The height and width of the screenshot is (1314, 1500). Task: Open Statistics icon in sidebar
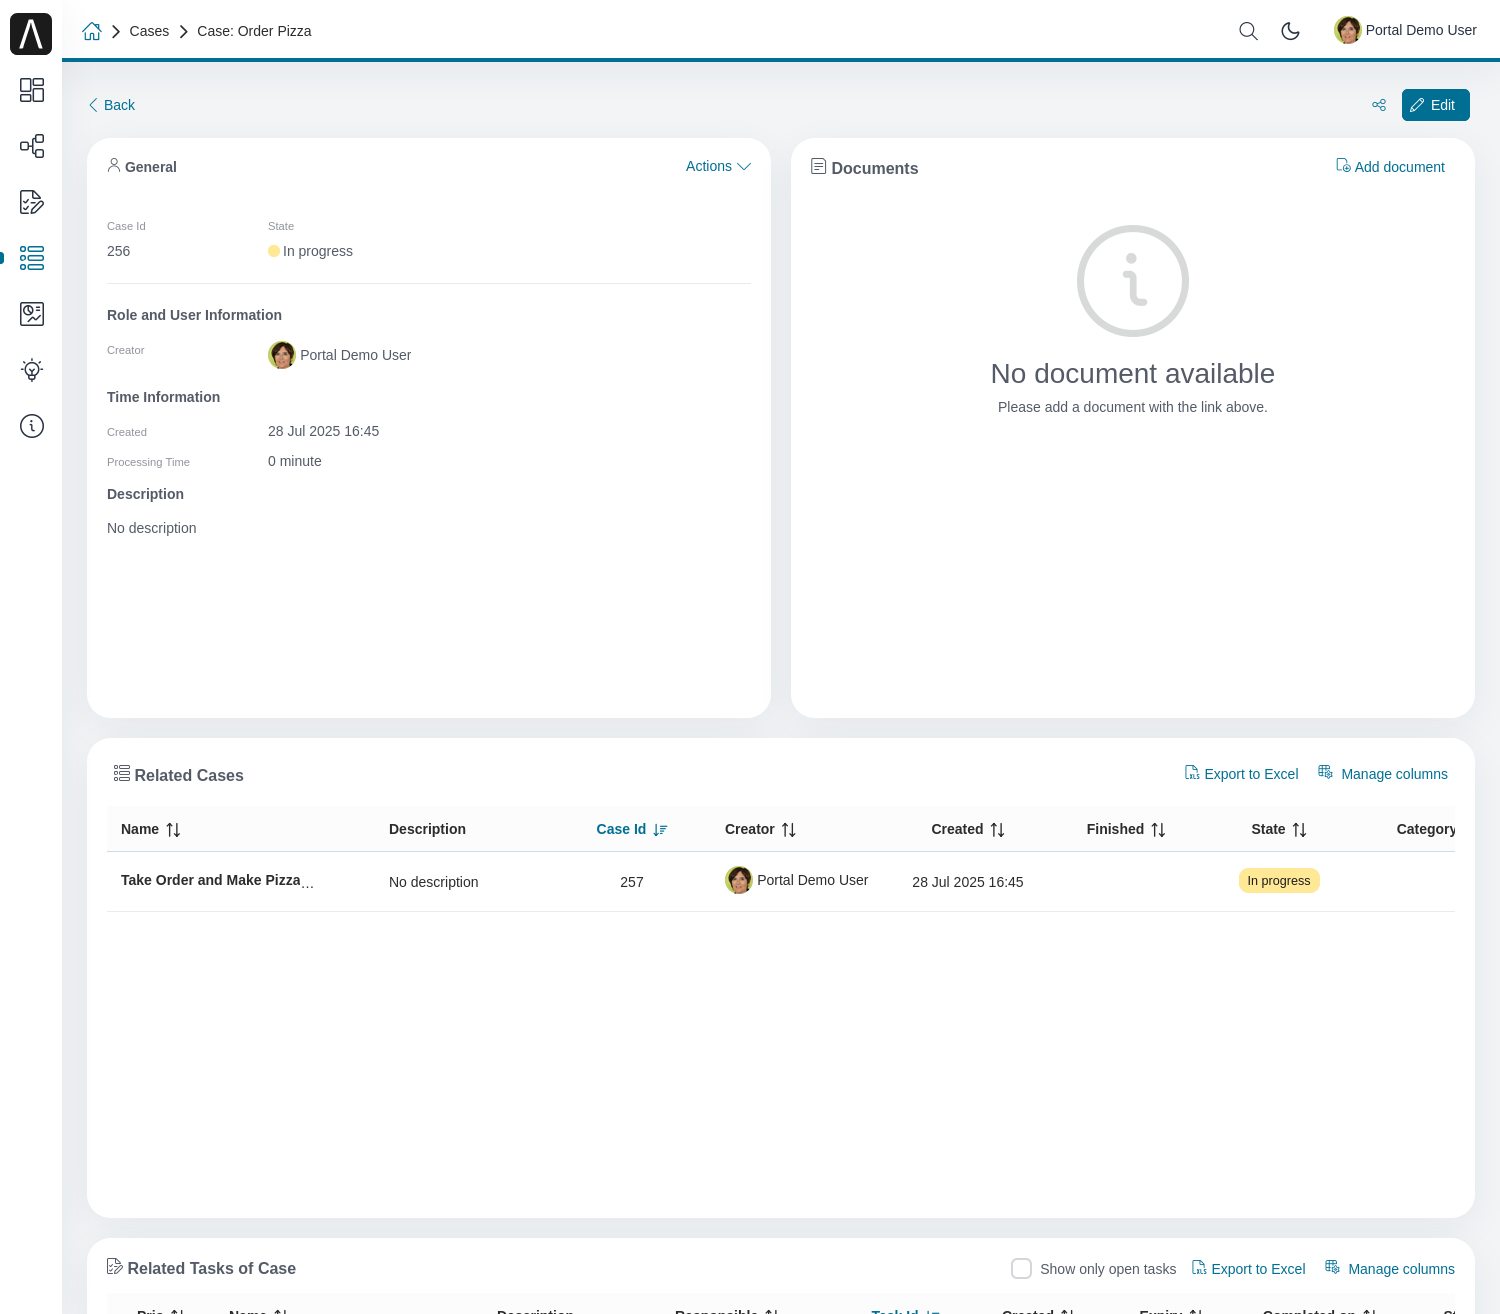pos(32,314)
